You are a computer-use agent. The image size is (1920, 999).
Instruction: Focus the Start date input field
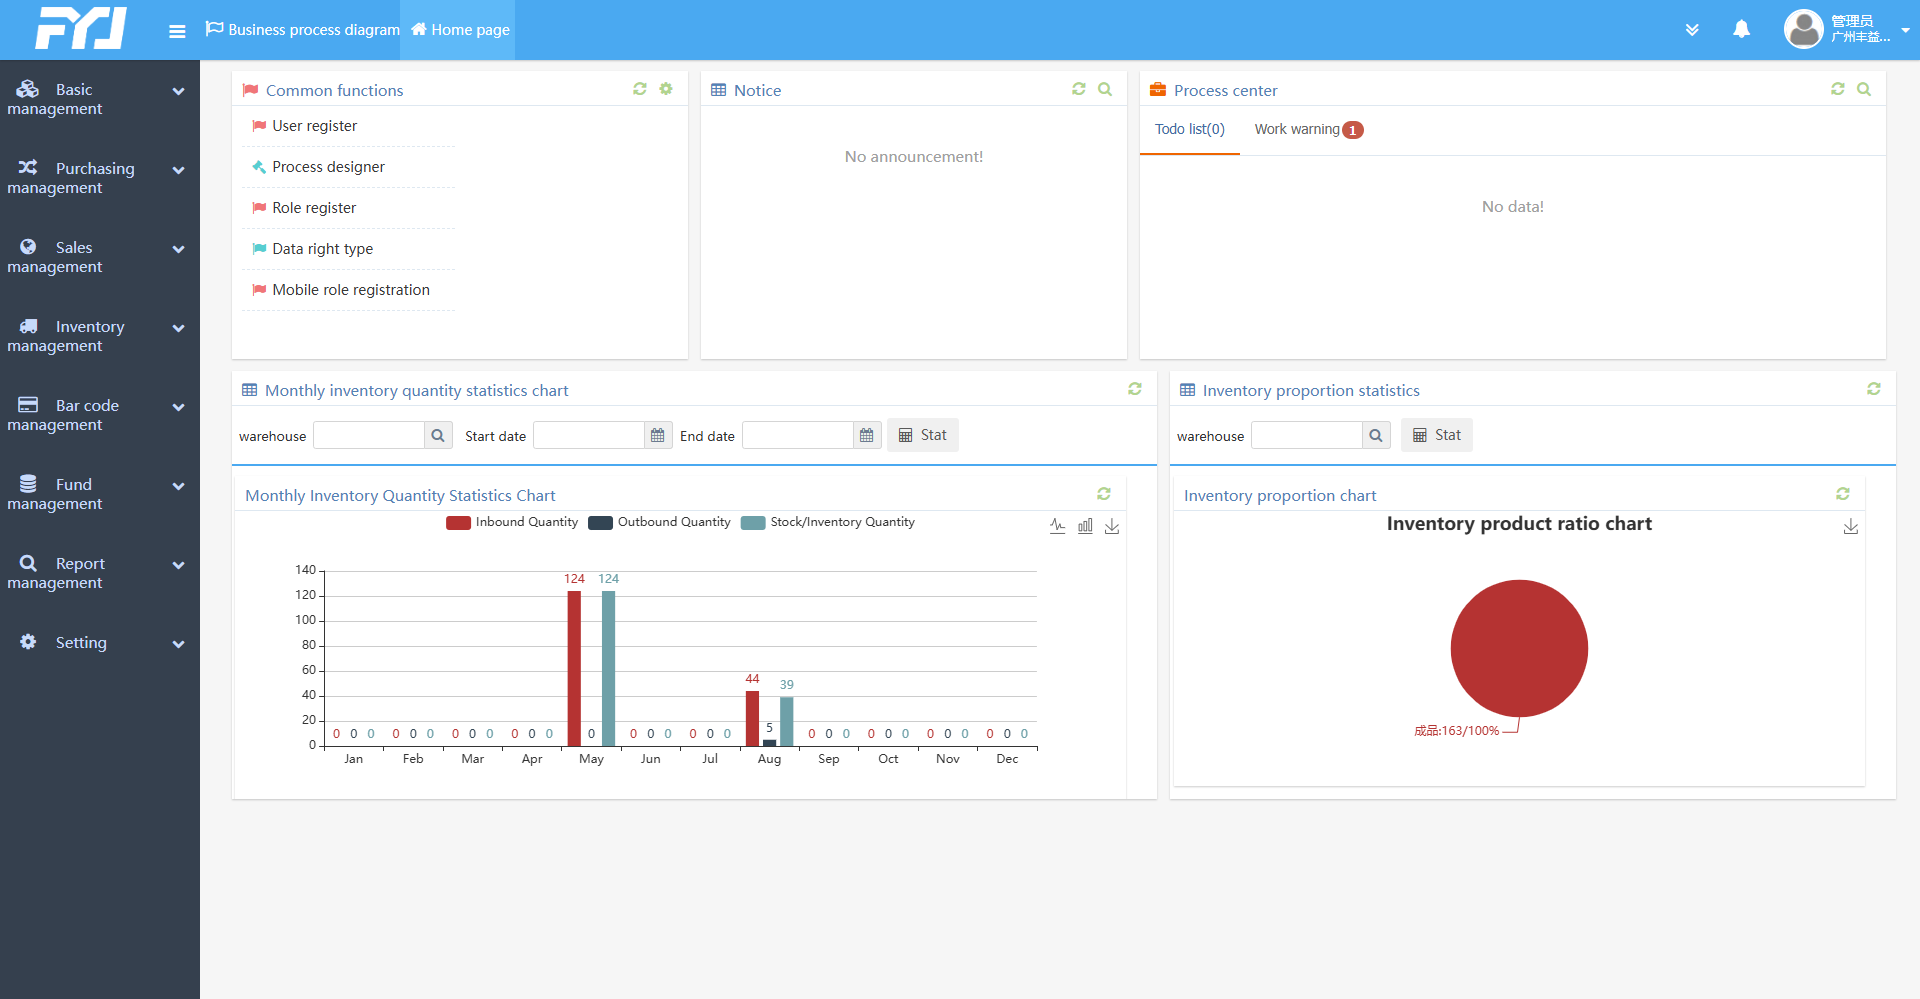coord(589,435)
